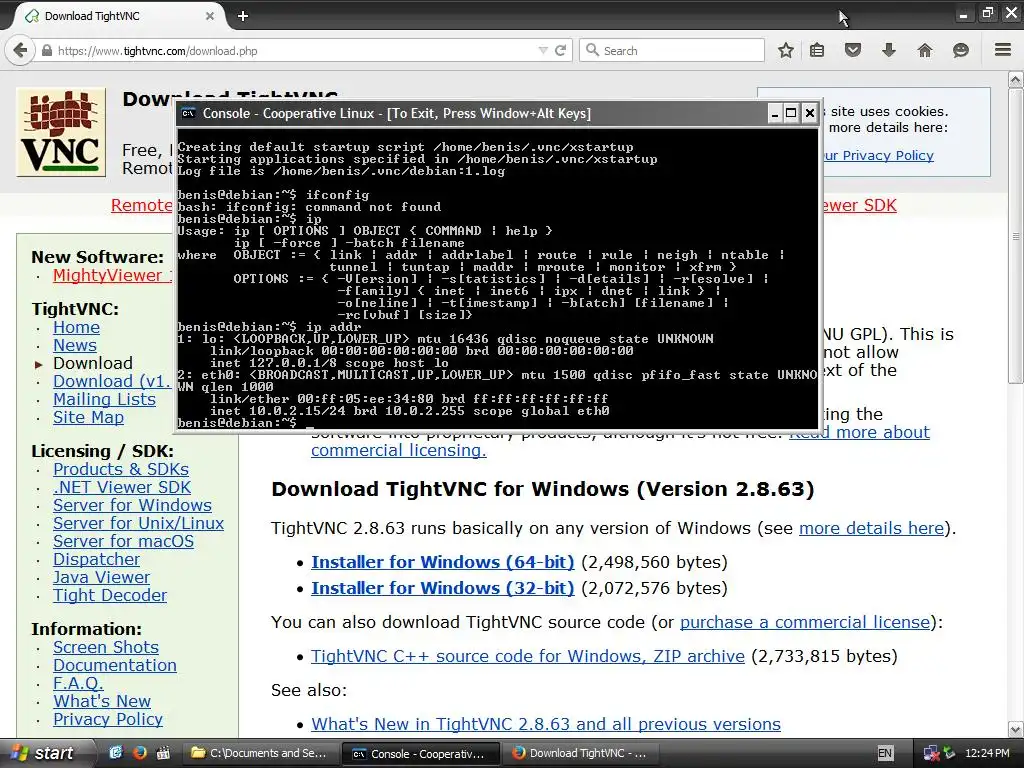Screen dimensions: 1024x768
Task: Open the Java Viewer link
Action: 101,577
